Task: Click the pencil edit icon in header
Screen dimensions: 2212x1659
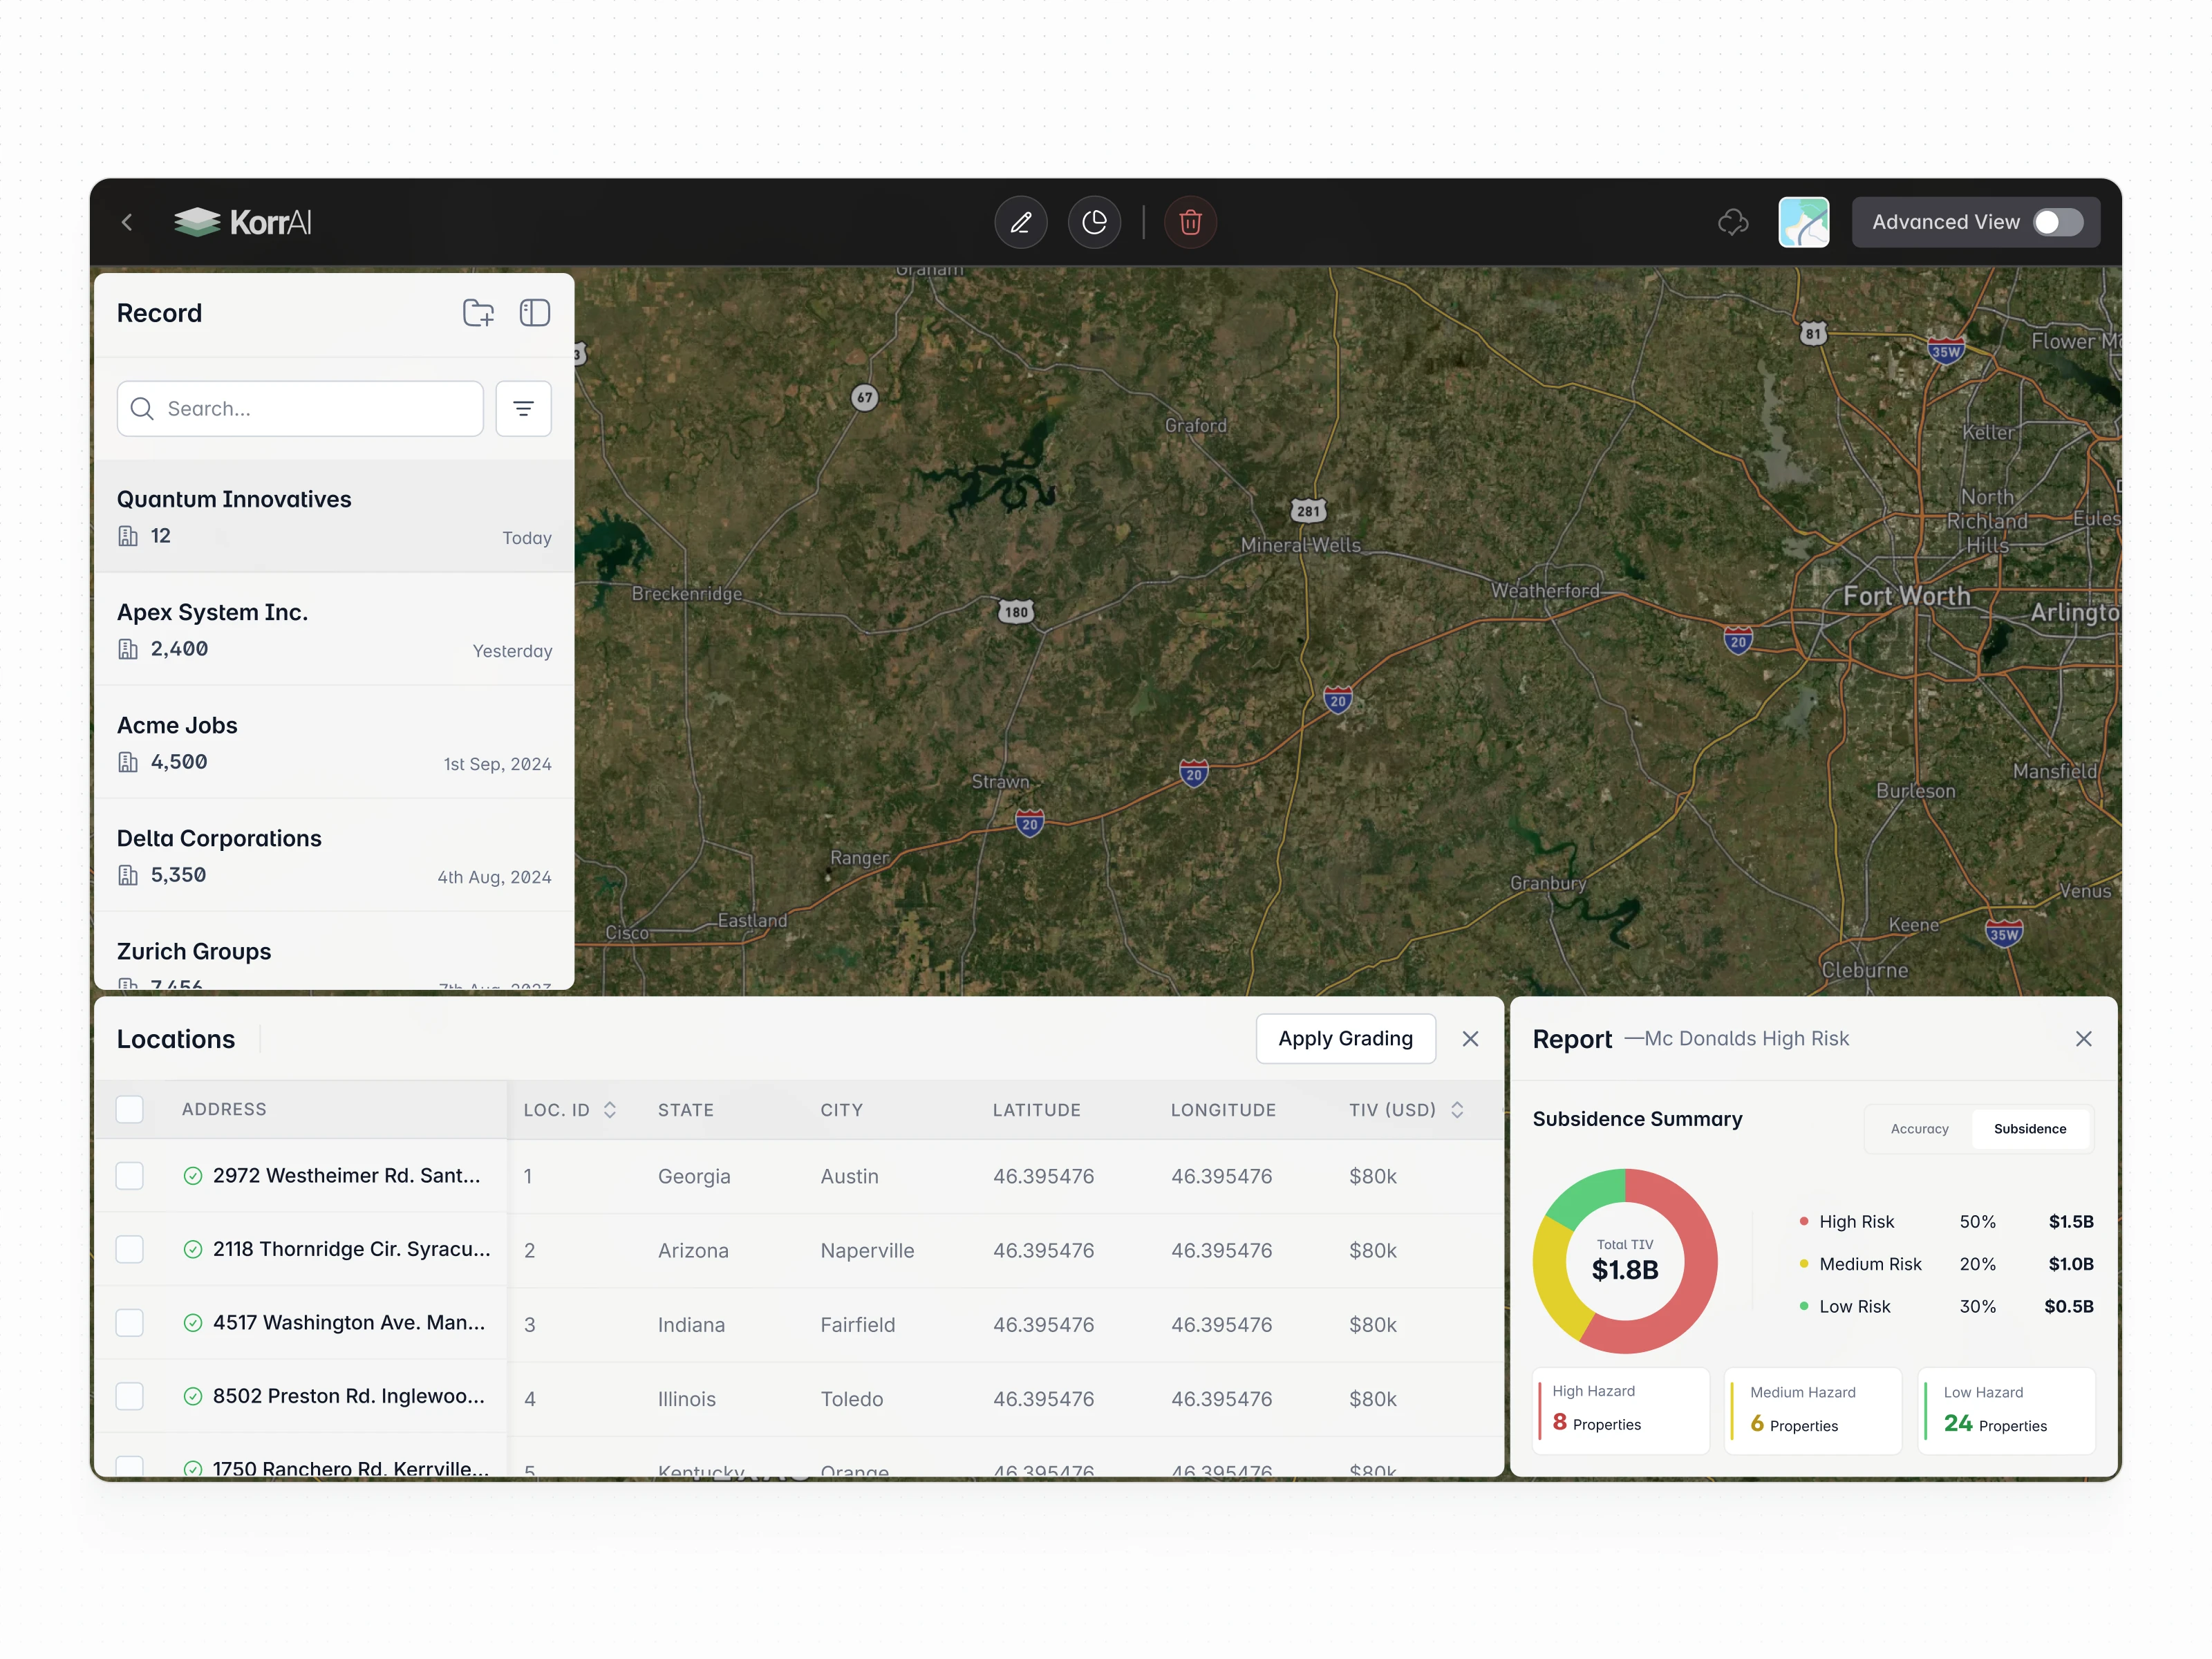Action: coord(1020,222)
